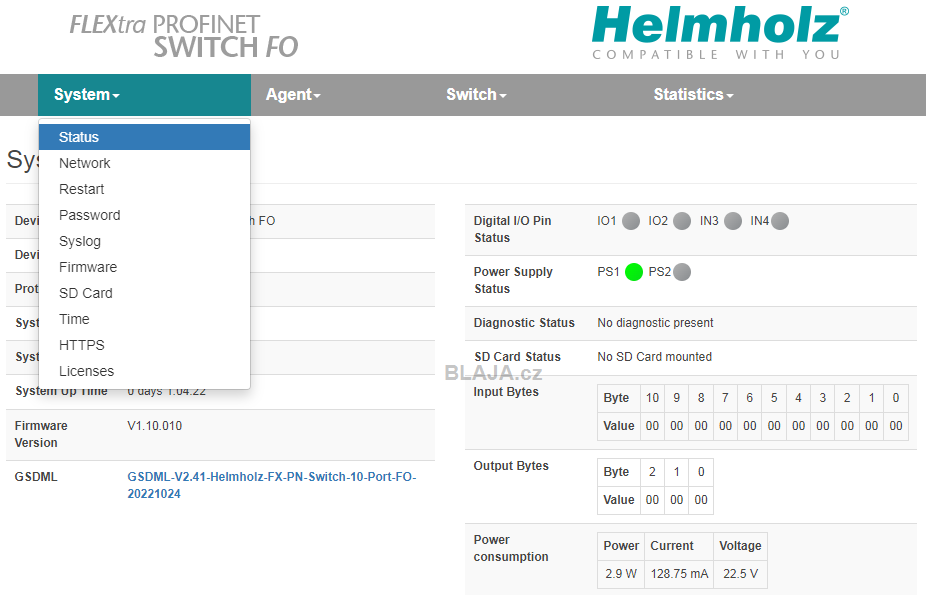Open Licenses menu entry
Viewport: 926px width, 595px height.
tap(145, 371)
